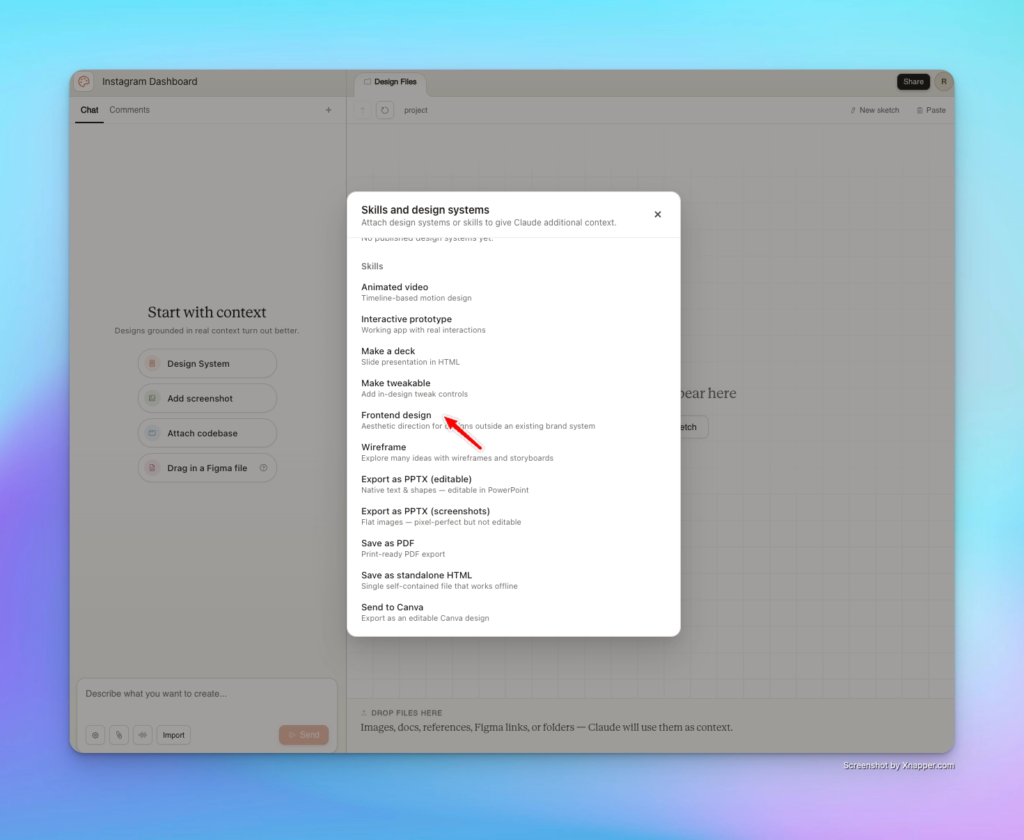Click the Import button
This screenshot has width=1024, height=840.
coord(174,735)
